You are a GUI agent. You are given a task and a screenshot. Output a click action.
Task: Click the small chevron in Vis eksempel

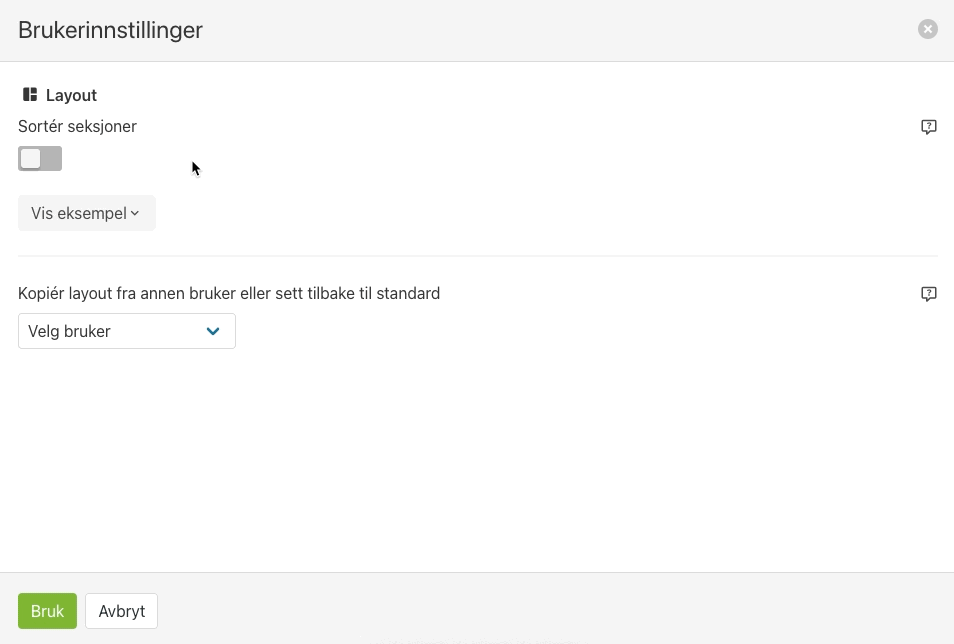135,213
